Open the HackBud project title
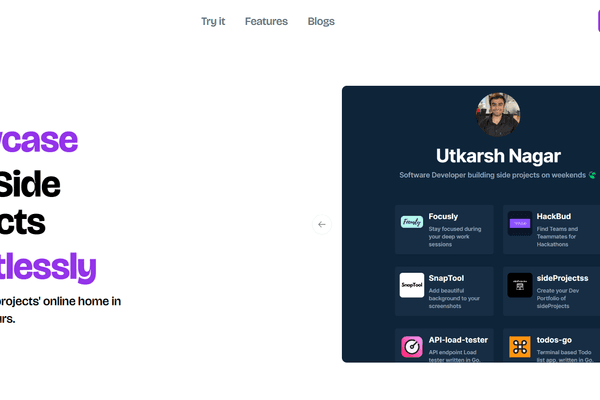Viewport: 600px width, 400px height. click(554, 217)
